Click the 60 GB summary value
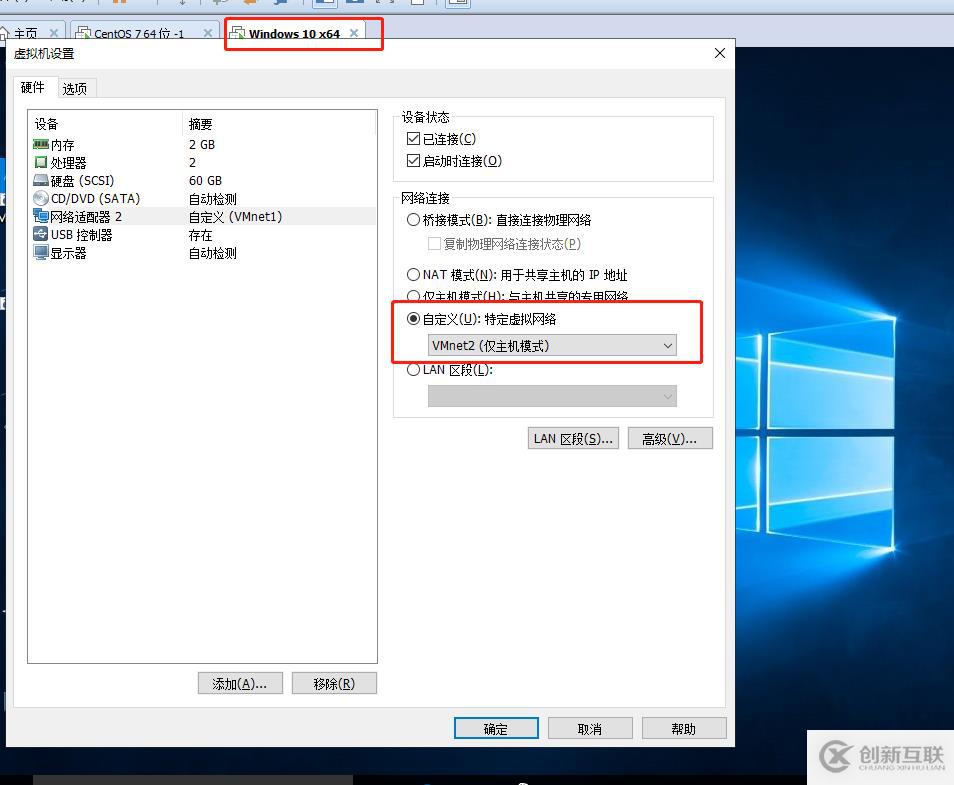This screenshot has height=785, width=954. [x=206, y=181]
